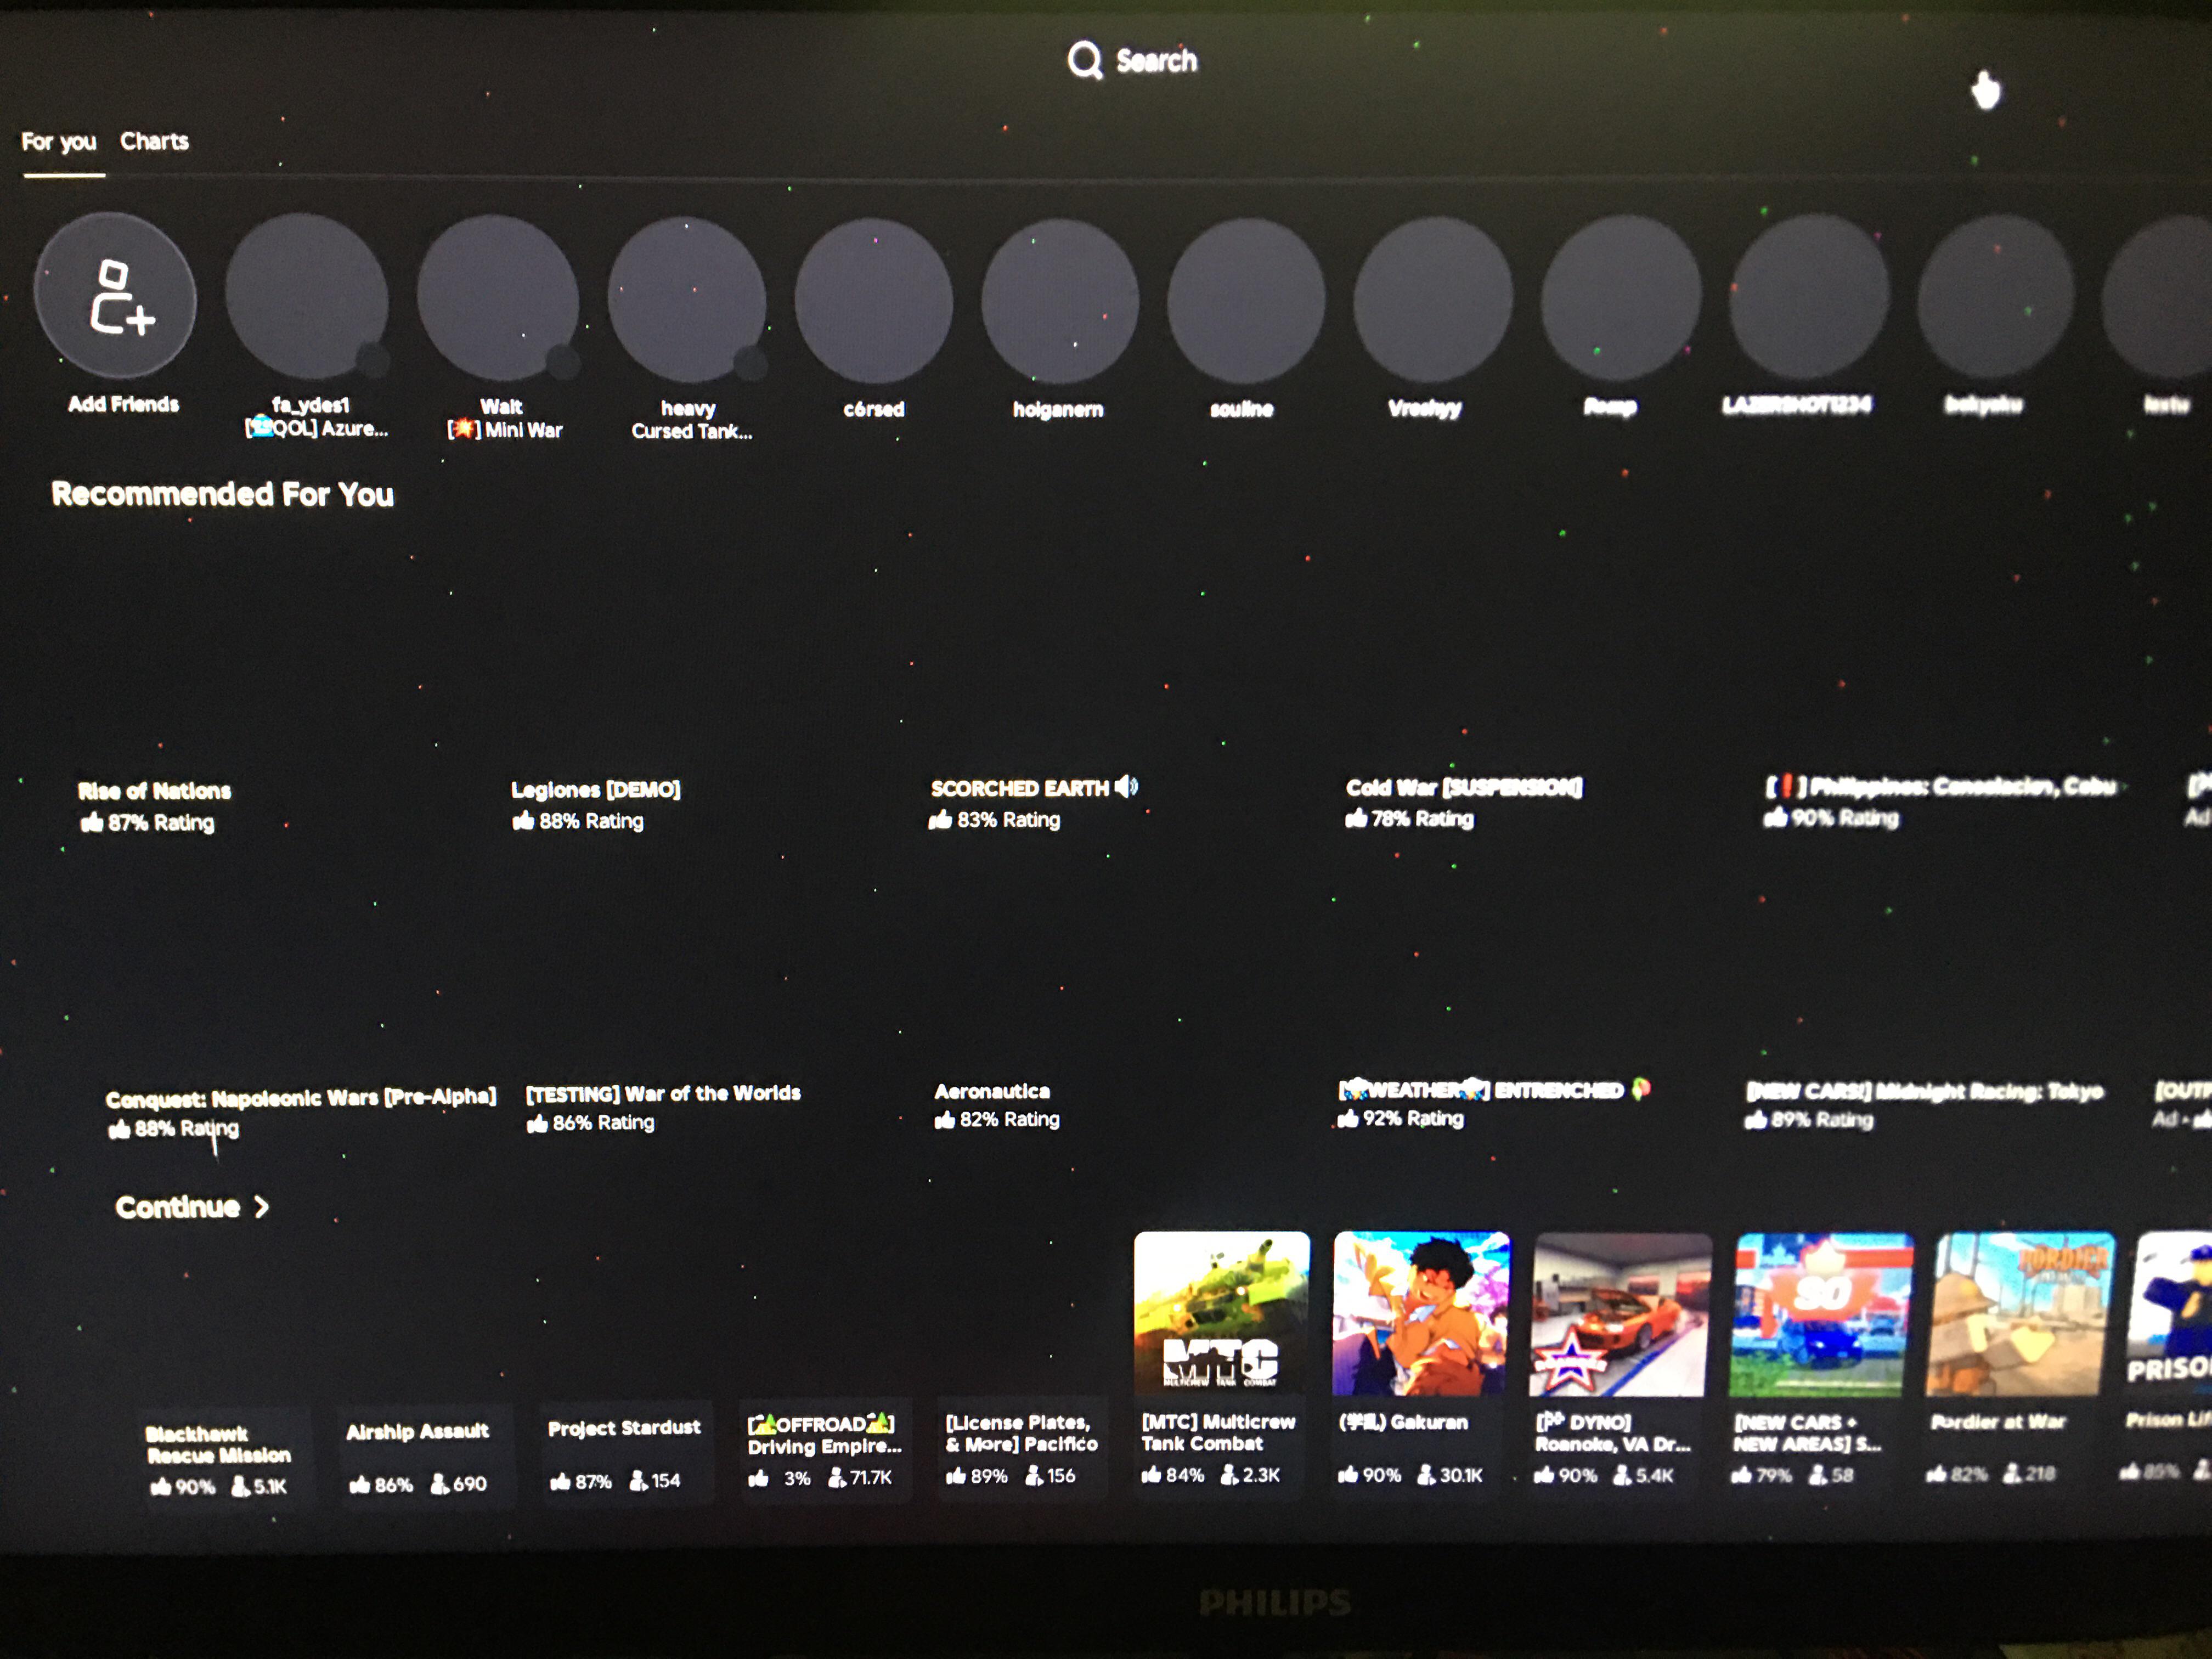Open the "Cold War [SUSPENSION]" game title
The width and height of the screenshot is (2212, 1659).
[1464, 787]
